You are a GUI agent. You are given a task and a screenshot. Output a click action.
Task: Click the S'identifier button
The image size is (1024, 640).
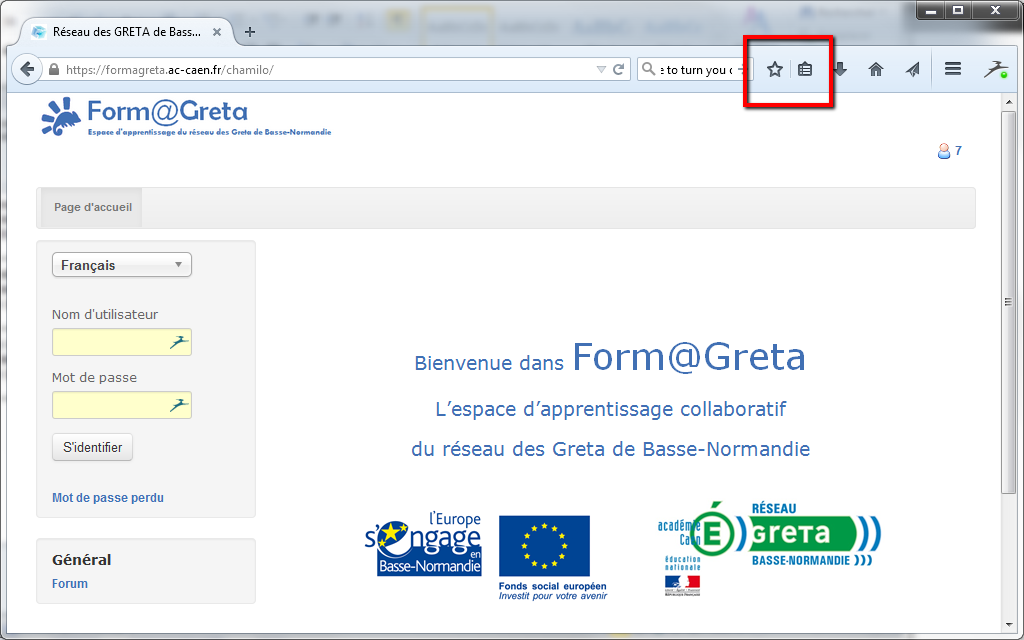click(x=92, y=447)
